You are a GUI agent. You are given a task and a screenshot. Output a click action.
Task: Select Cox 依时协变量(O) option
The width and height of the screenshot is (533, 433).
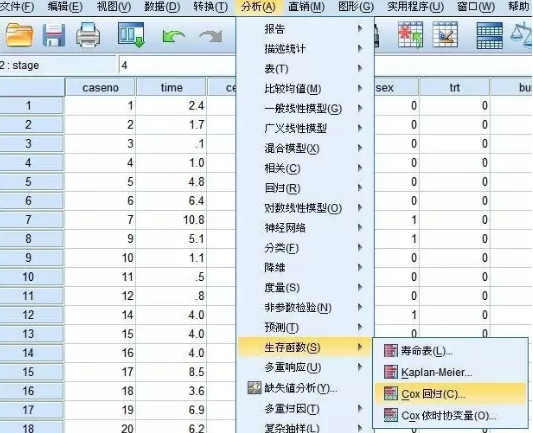pyautogui.click(x=450, y=415)
